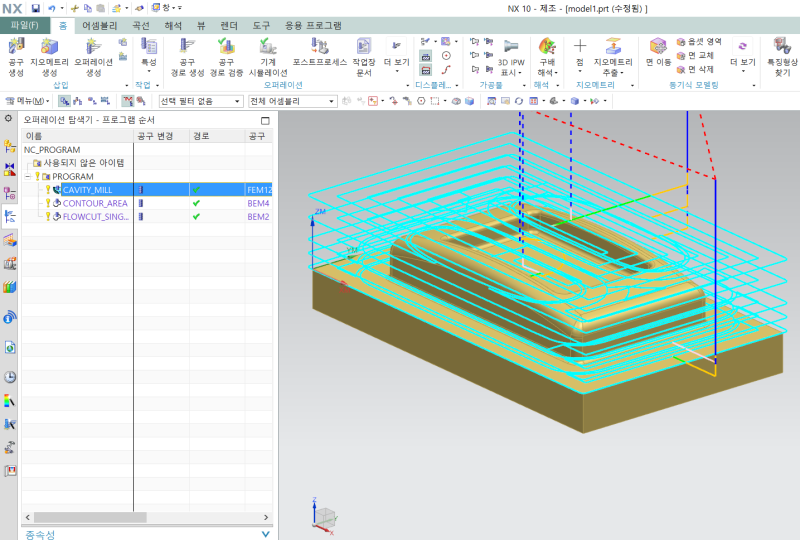Select the FLOWCUT_SING... operation in the tree
The image size is (800, 540).
pyautogui.click(x=95, y=216)
